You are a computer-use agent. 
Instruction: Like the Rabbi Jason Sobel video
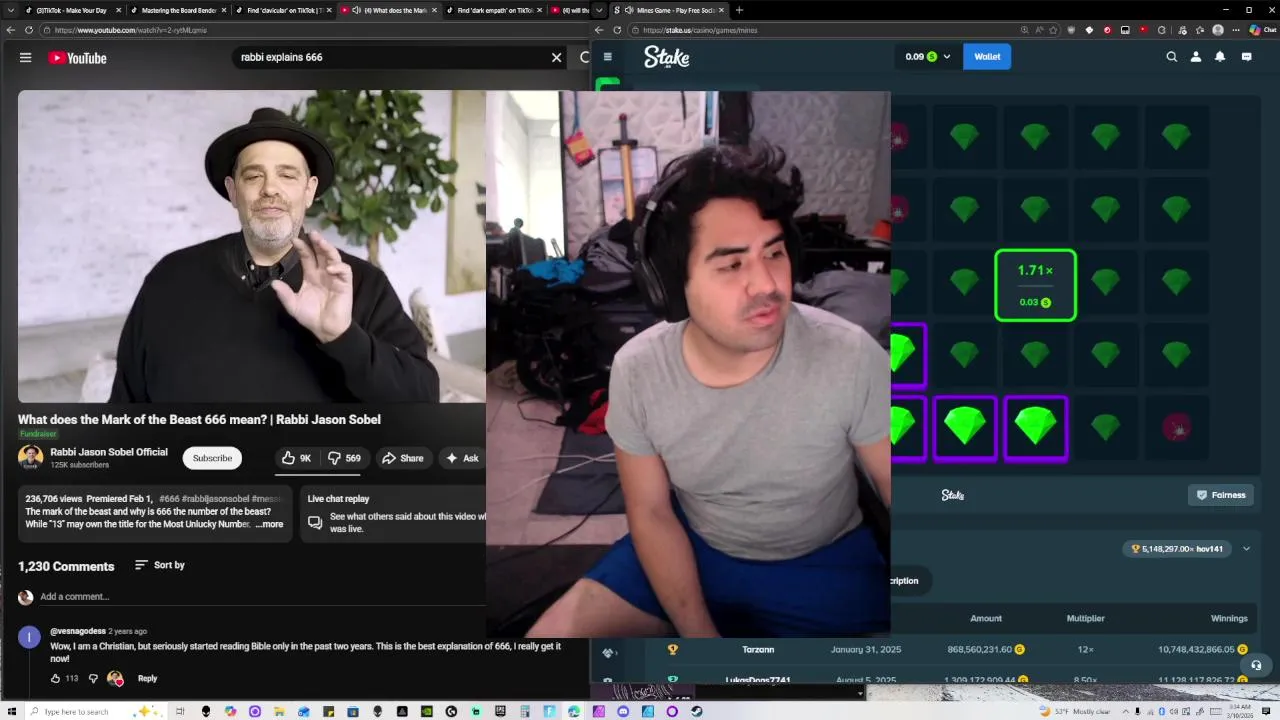[x=296, y=458]
